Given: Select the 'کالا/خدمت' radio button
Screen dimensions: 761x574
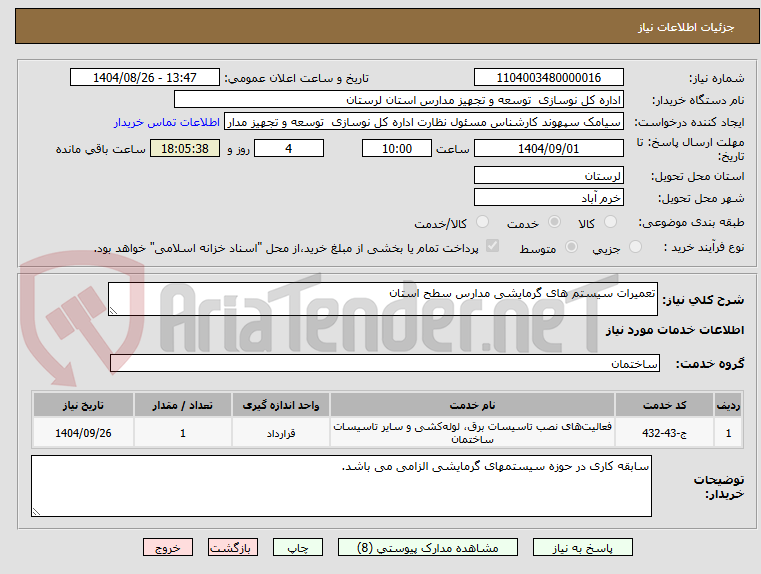Looking at the screenshot, I should click(x=482, y=222).
